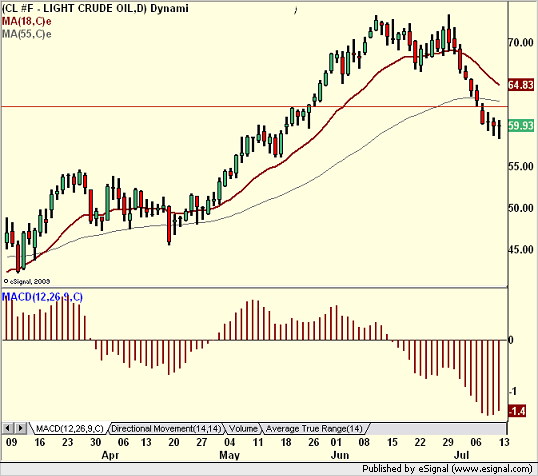
Task: Click the 70.00 price axis label
Action: [521, 43]
